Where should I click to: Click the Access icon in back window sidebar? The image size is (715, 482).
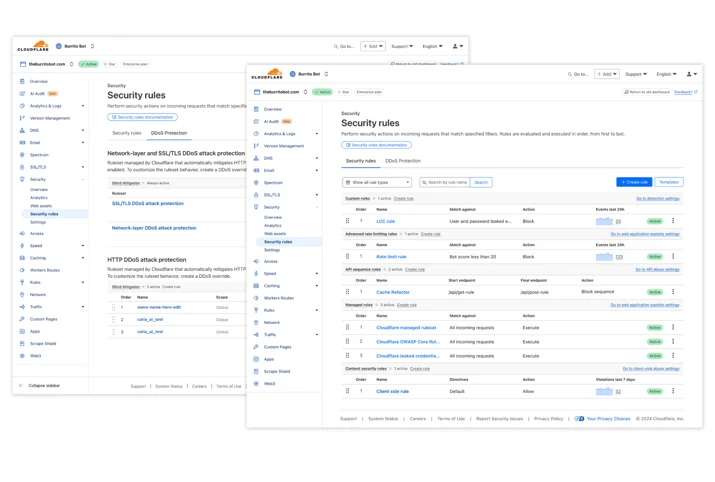(22, 233)
